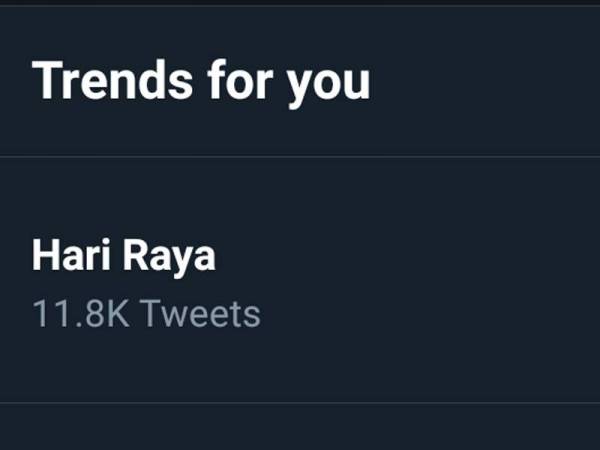Click the word "for" in header
Viewport: 600px width, 450px height.
(237, 82)
